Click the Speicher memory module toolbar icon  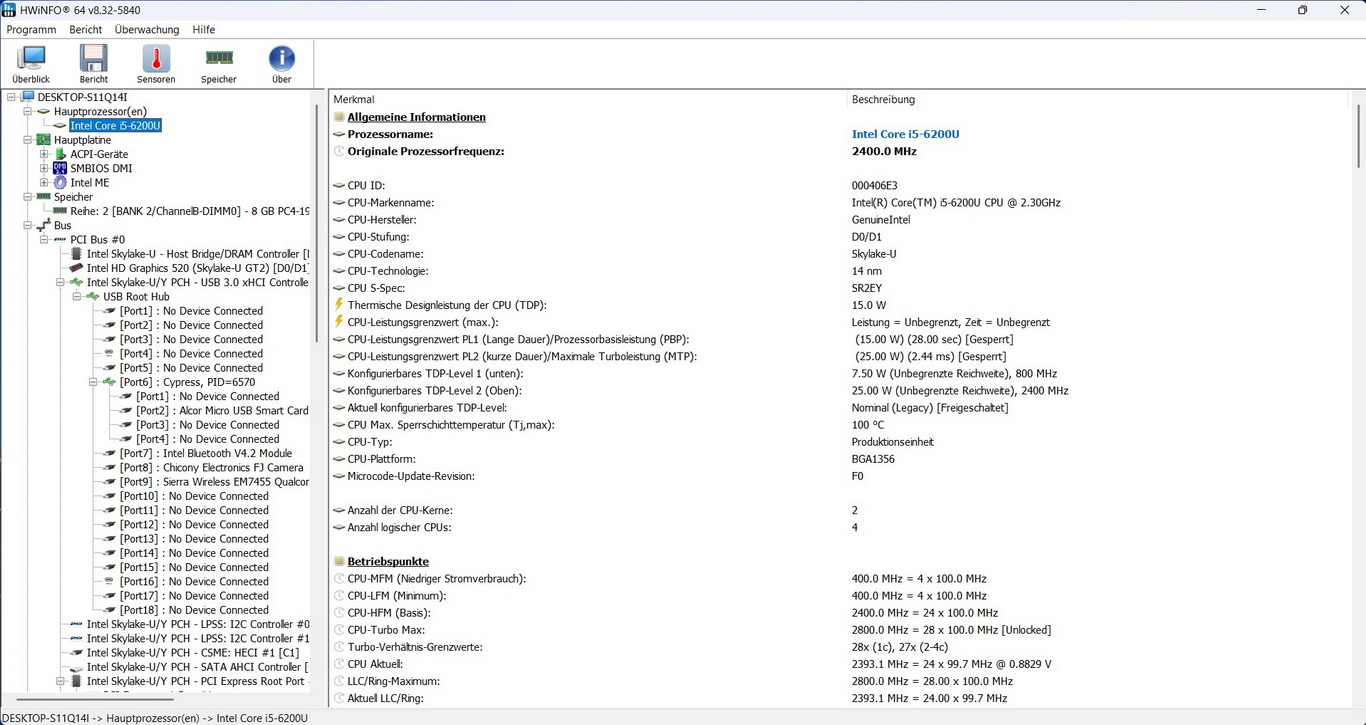pos(219,64)
